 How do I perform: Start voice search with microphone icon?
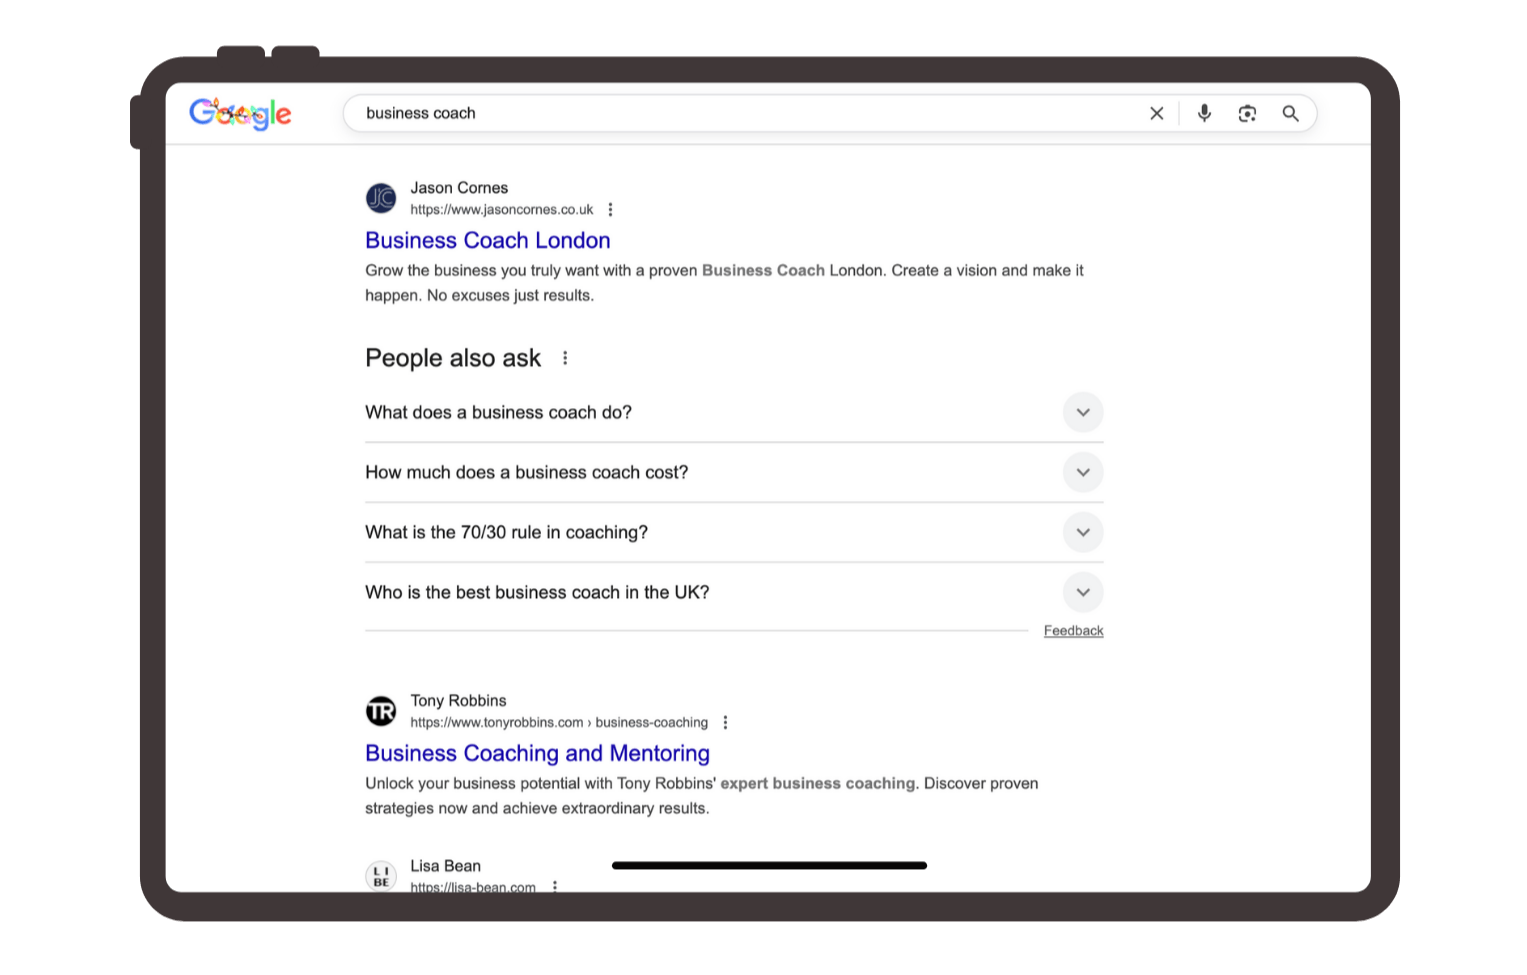[1204, 114]
